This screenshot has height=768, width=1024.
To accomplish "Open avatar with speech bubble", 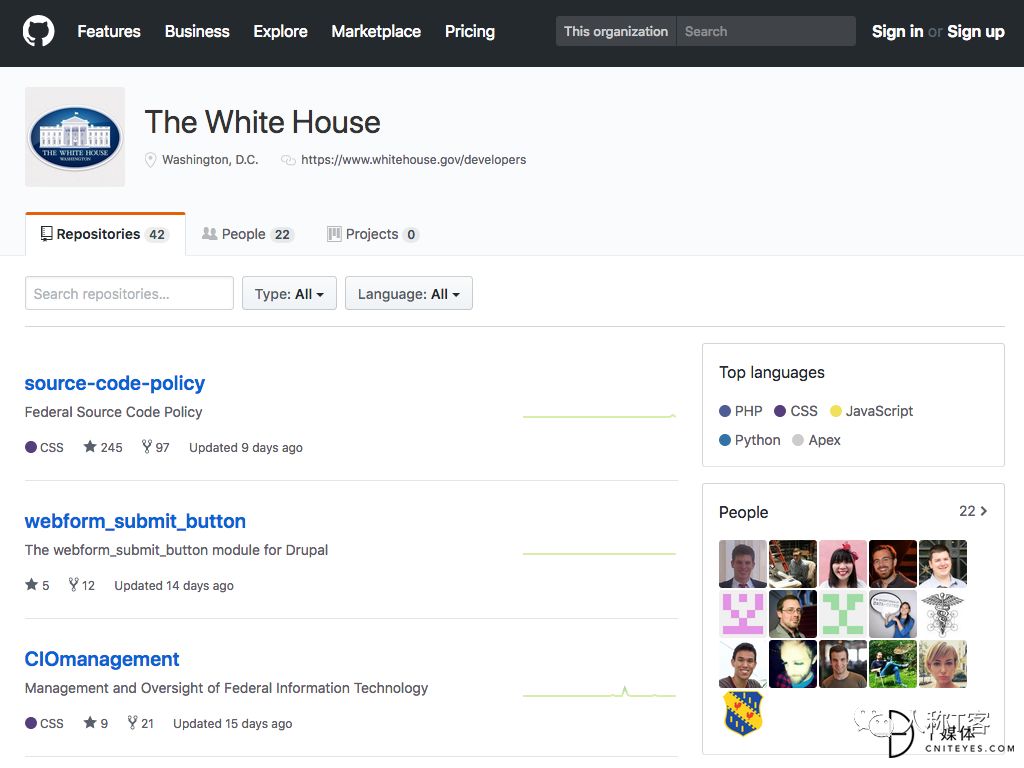I will click(x=893, y=614).
